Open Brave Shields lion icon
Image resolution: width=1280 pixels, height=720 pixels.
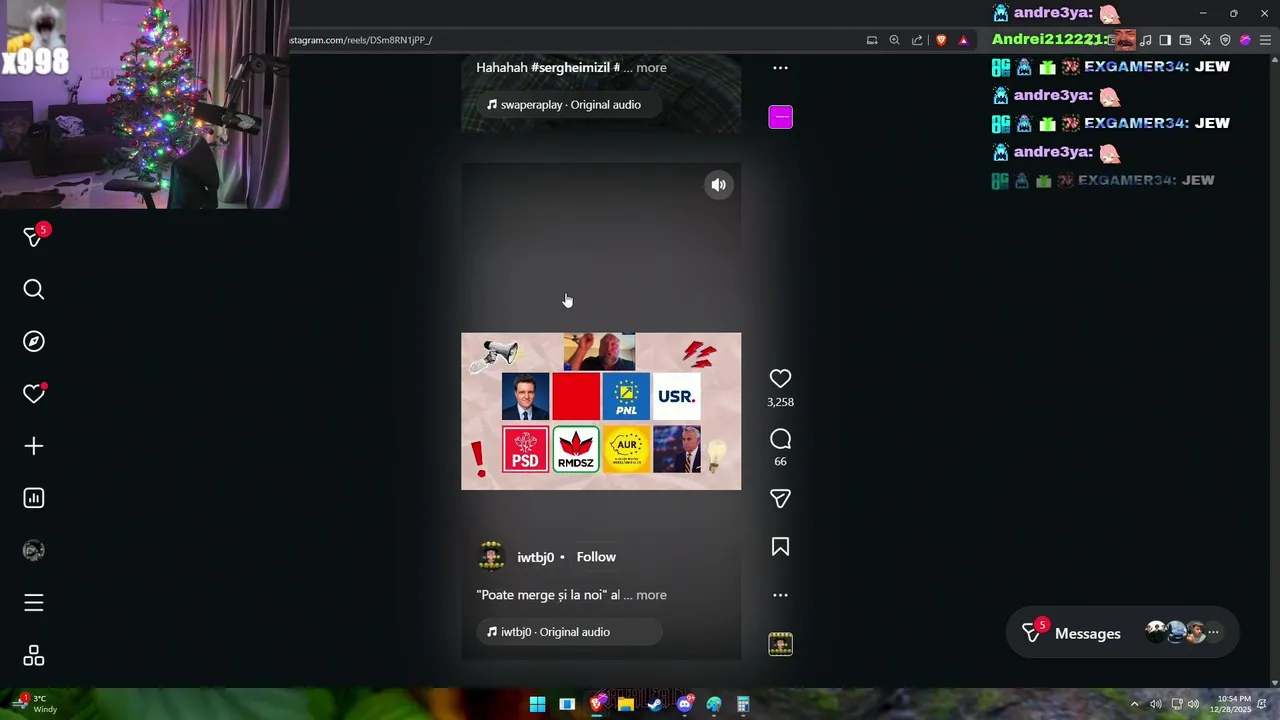click(941, 40)
